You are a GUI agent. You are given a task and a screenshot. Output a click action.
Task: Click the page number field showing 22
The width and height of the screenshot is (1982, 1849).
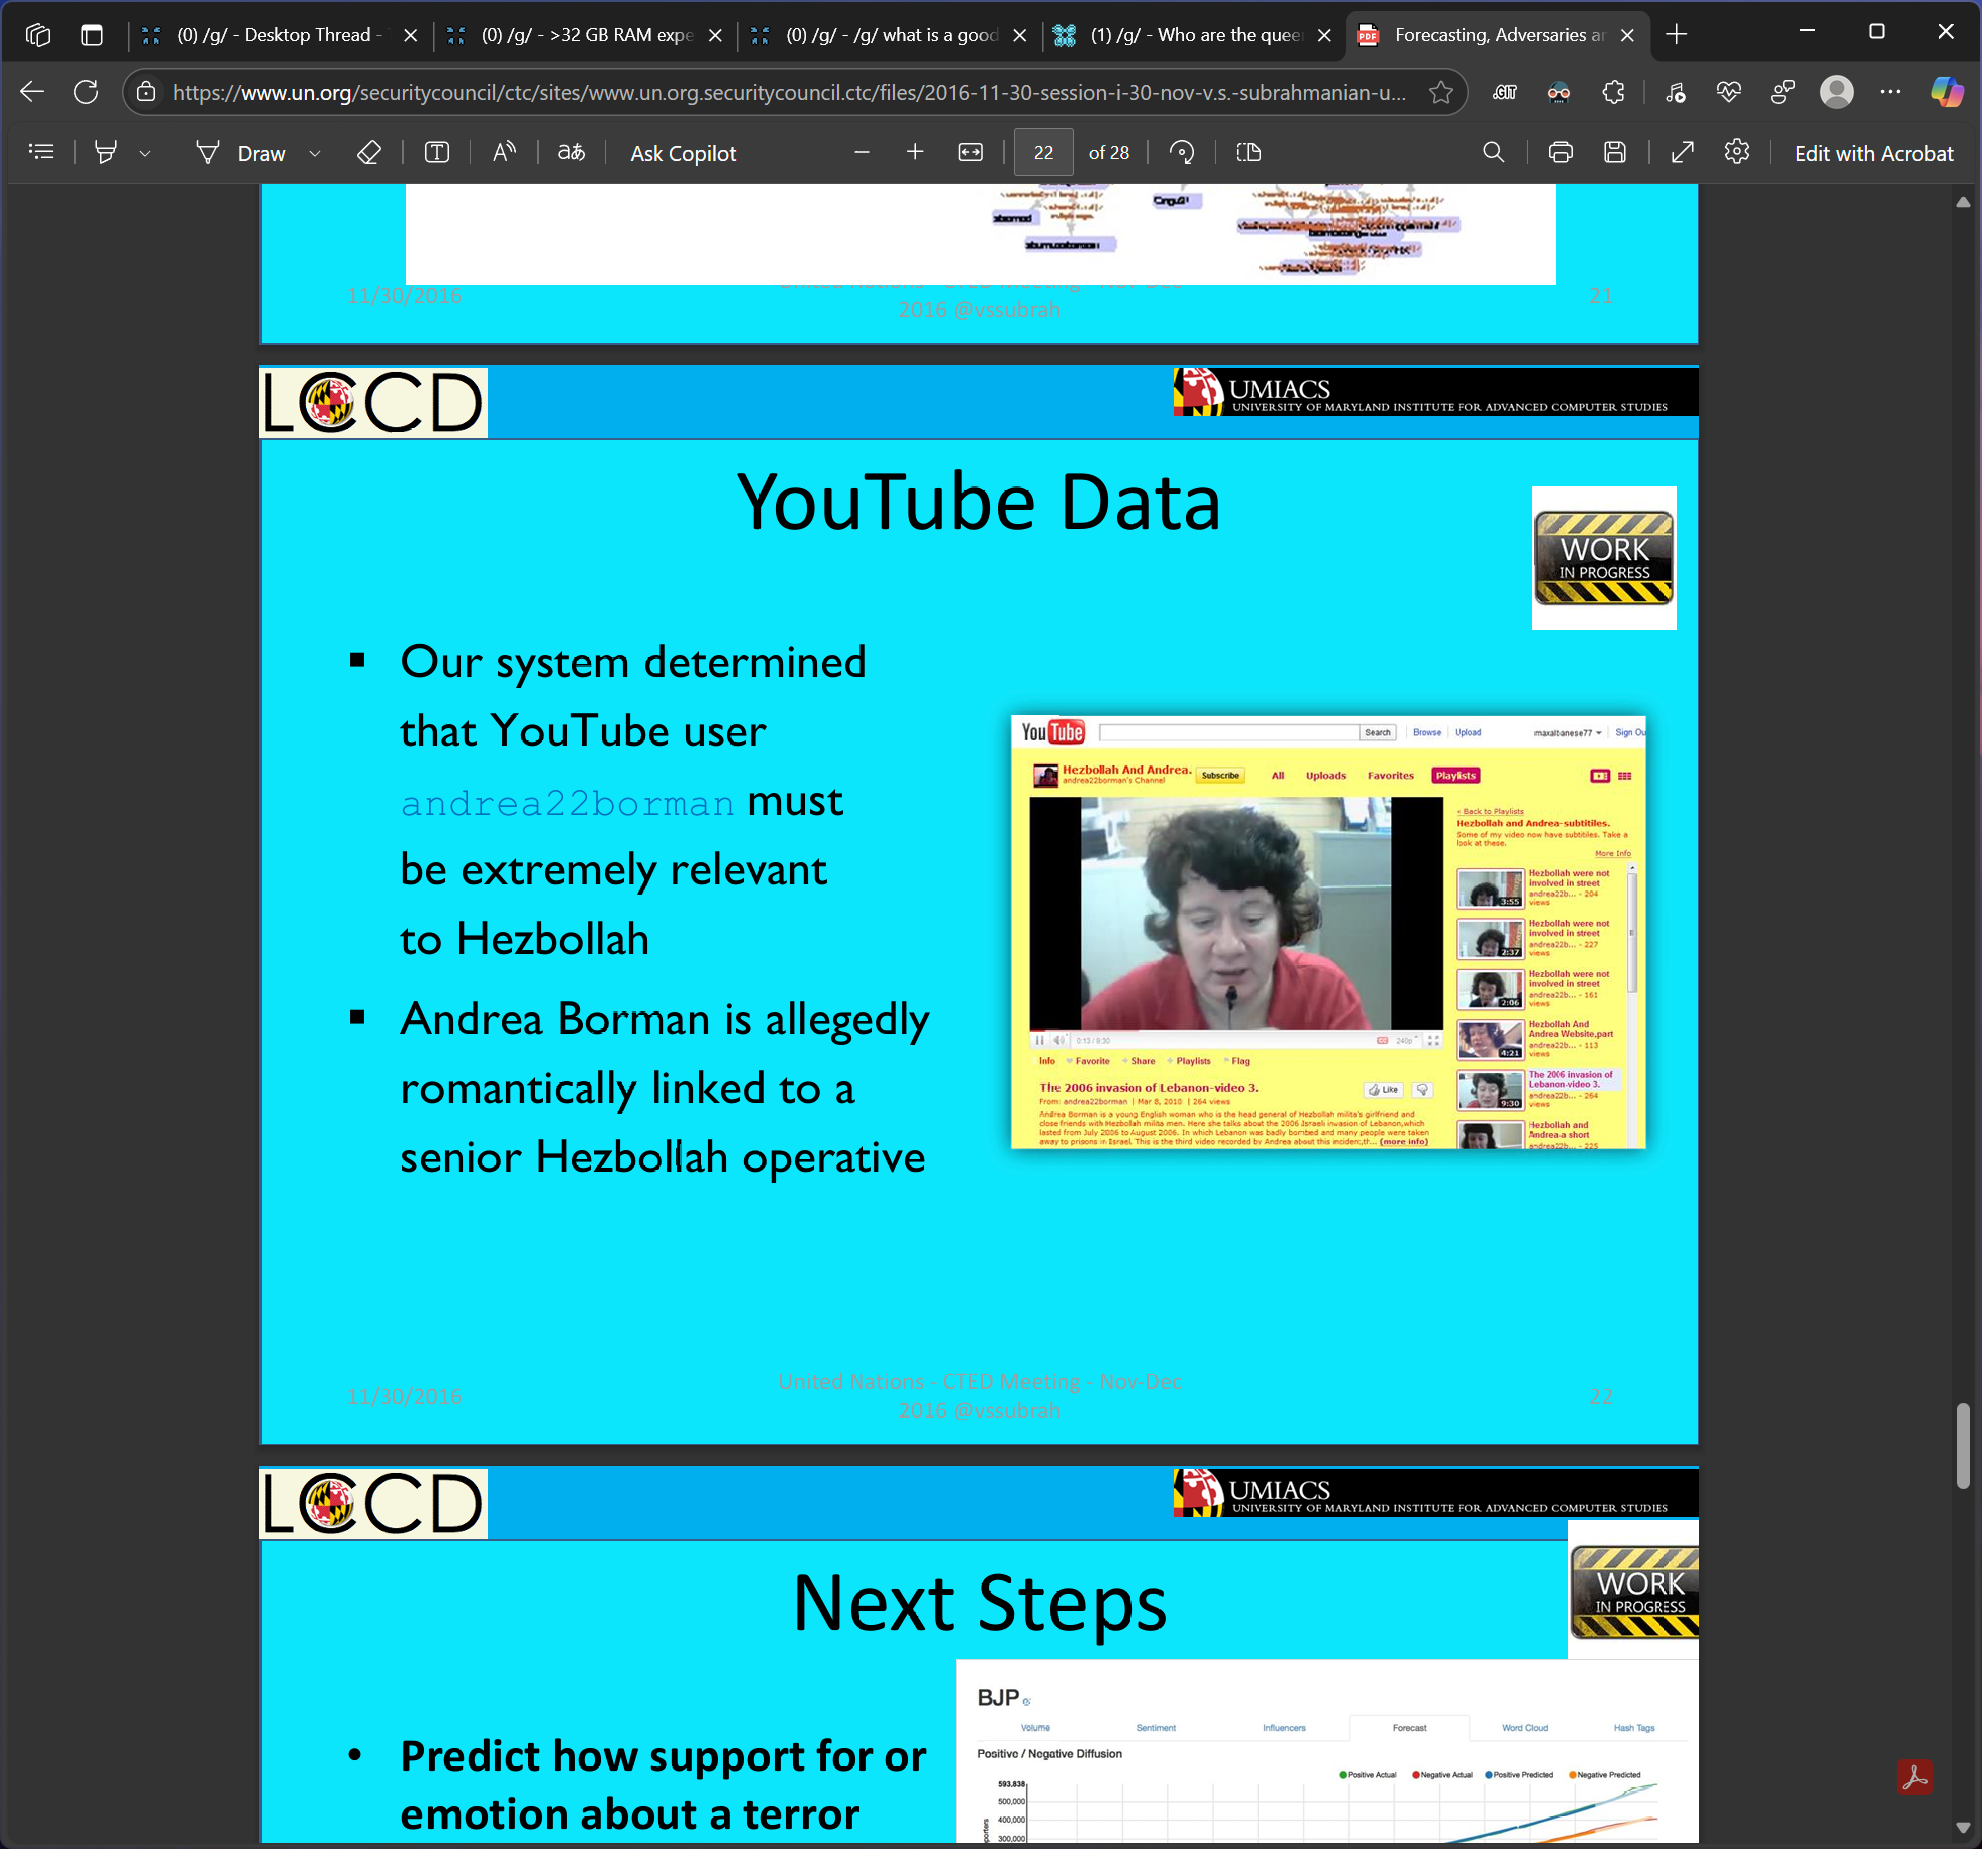(1043, 152)
